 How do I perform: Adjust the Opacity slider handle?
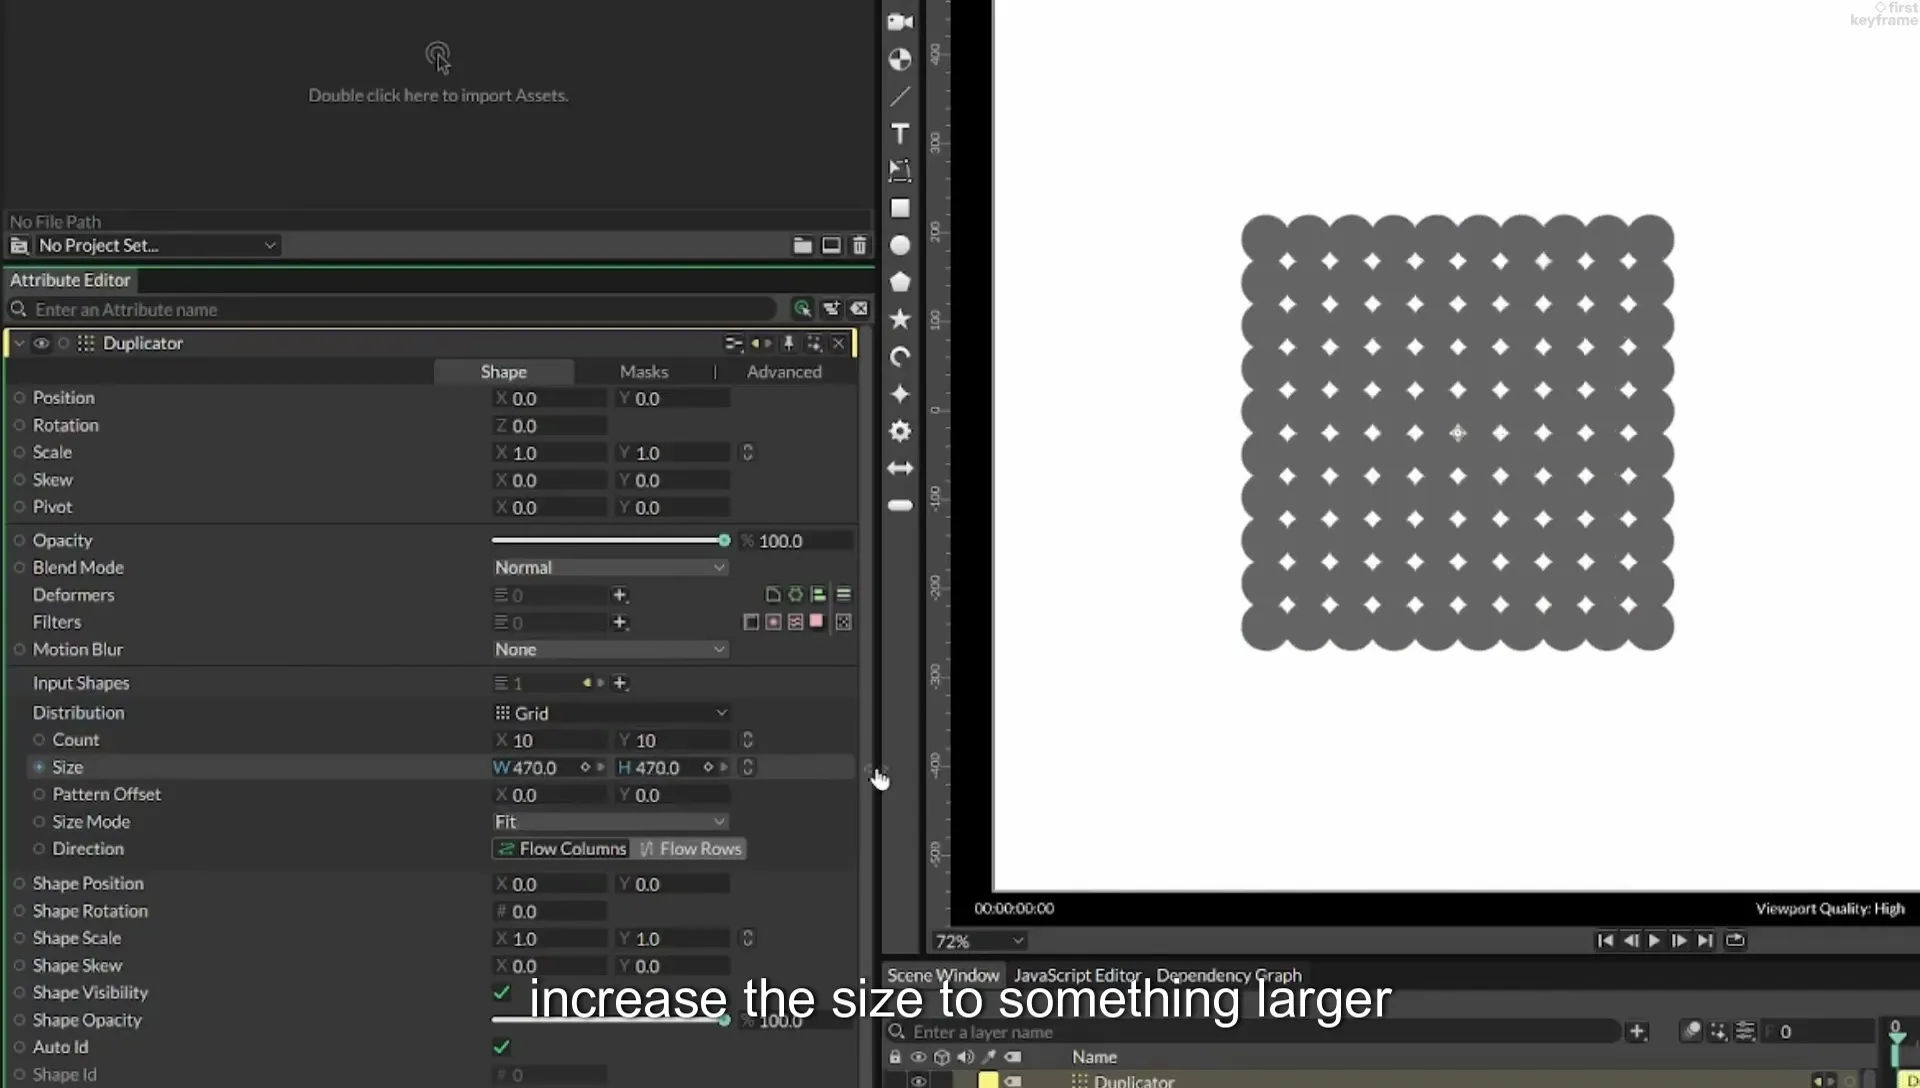pos(724,540)
